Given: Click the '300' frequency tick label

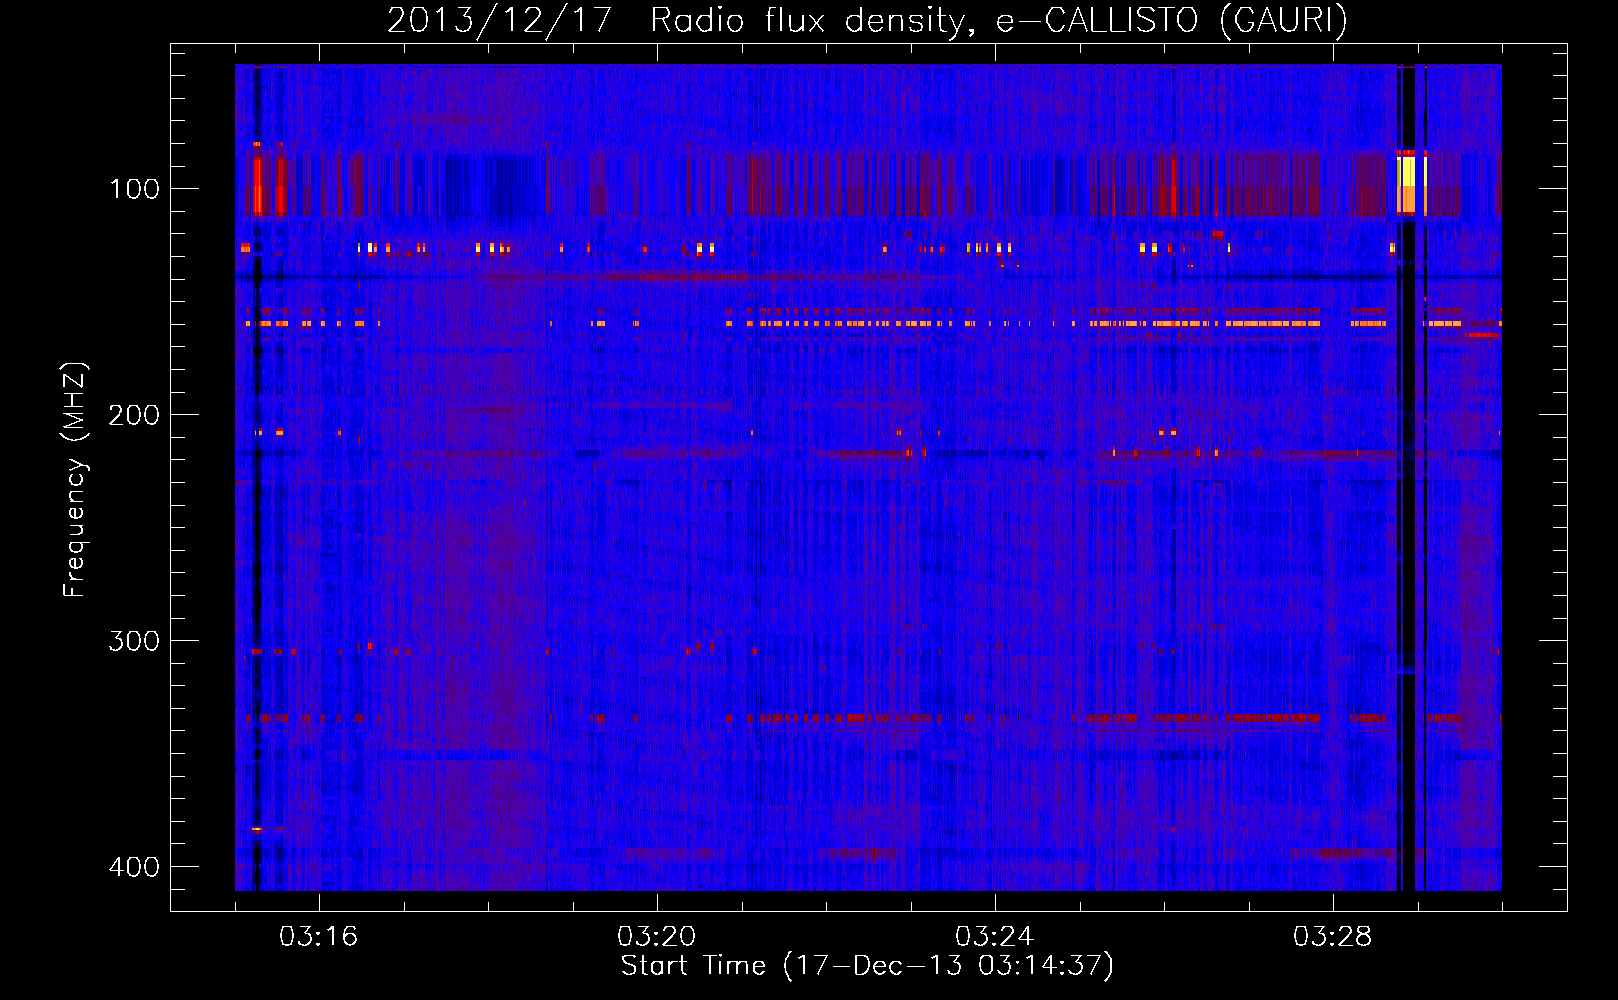Looking at the screenshot, I should click(134, 641).
